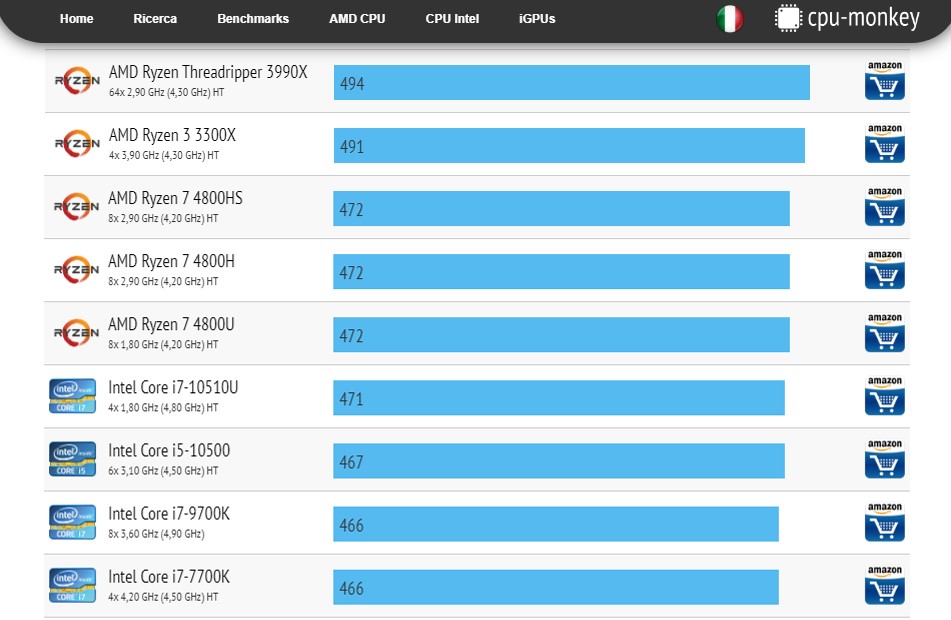This screenshot has width=951, height=620.
Task: Open Intel Core i7-9700K link
Action: point(169,513)
